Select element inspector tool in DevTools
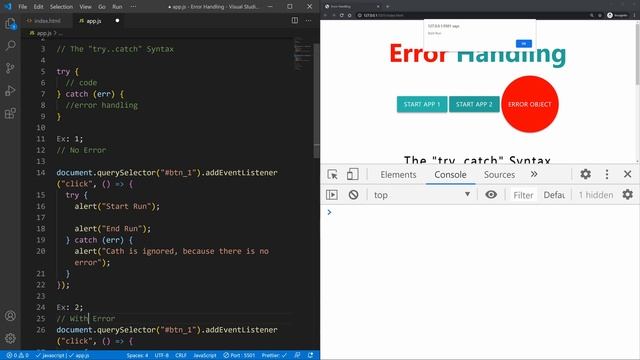 click(x=332, y=174)
